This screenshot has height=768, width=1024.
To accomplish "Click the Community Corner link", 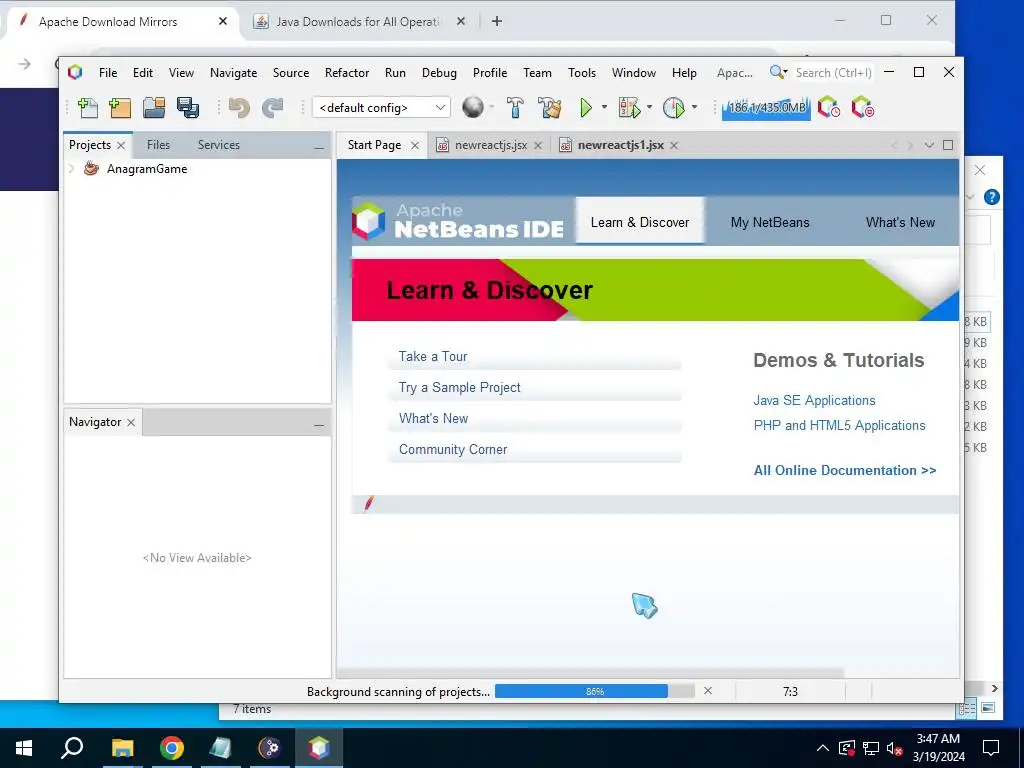I will (453, 449).
